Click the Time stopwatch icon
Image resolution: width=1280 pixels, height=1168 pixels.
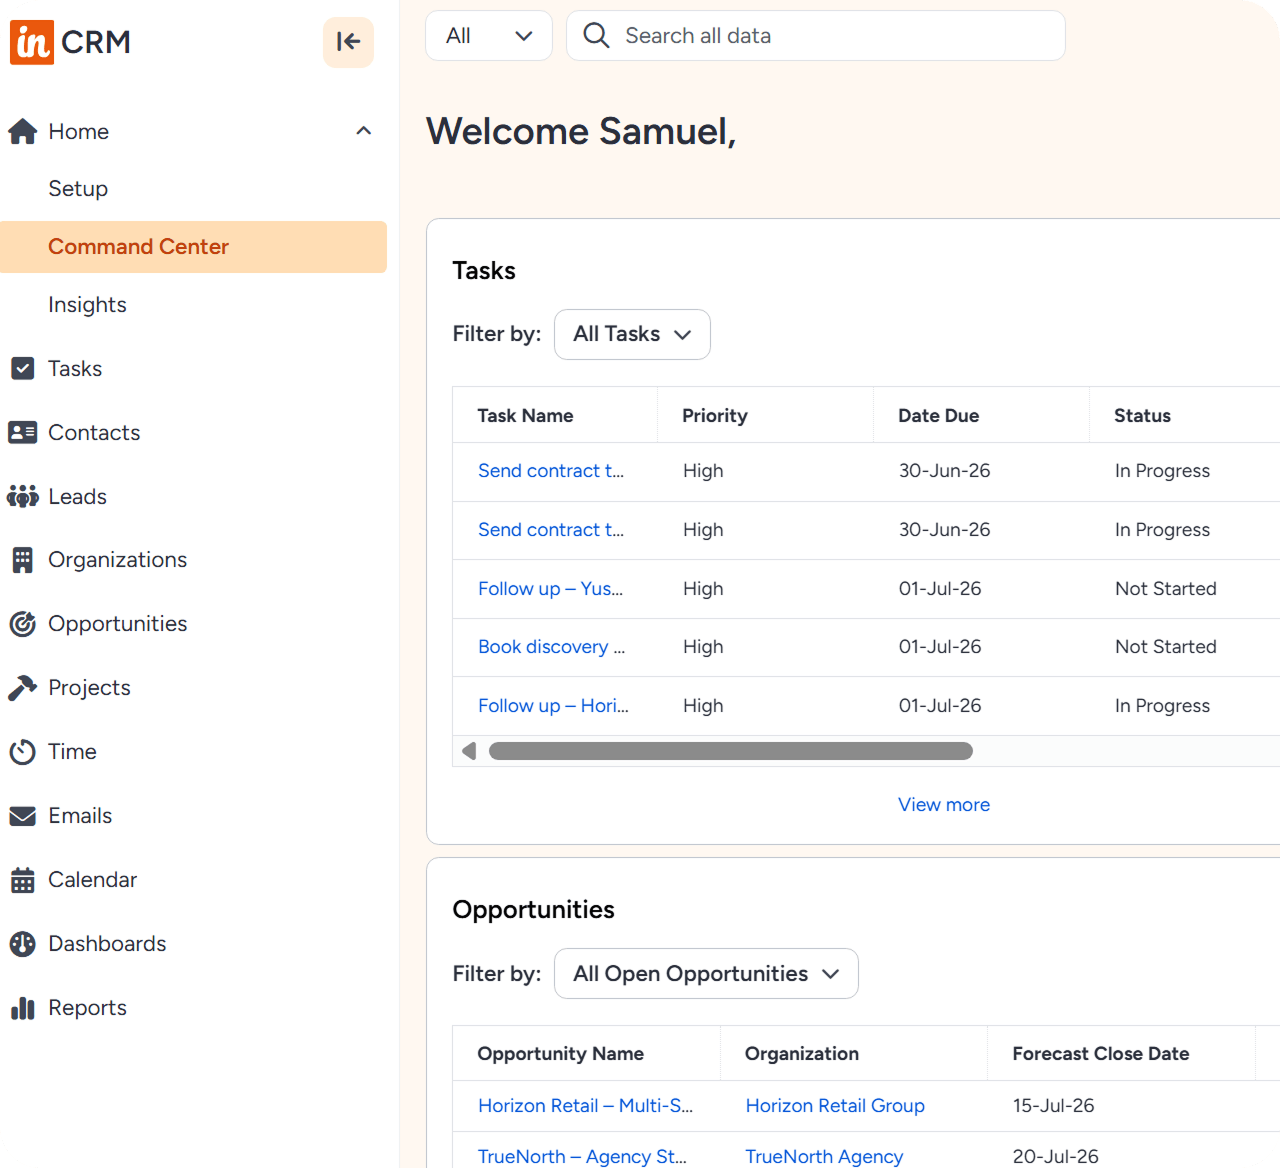(x=22, y=752)
